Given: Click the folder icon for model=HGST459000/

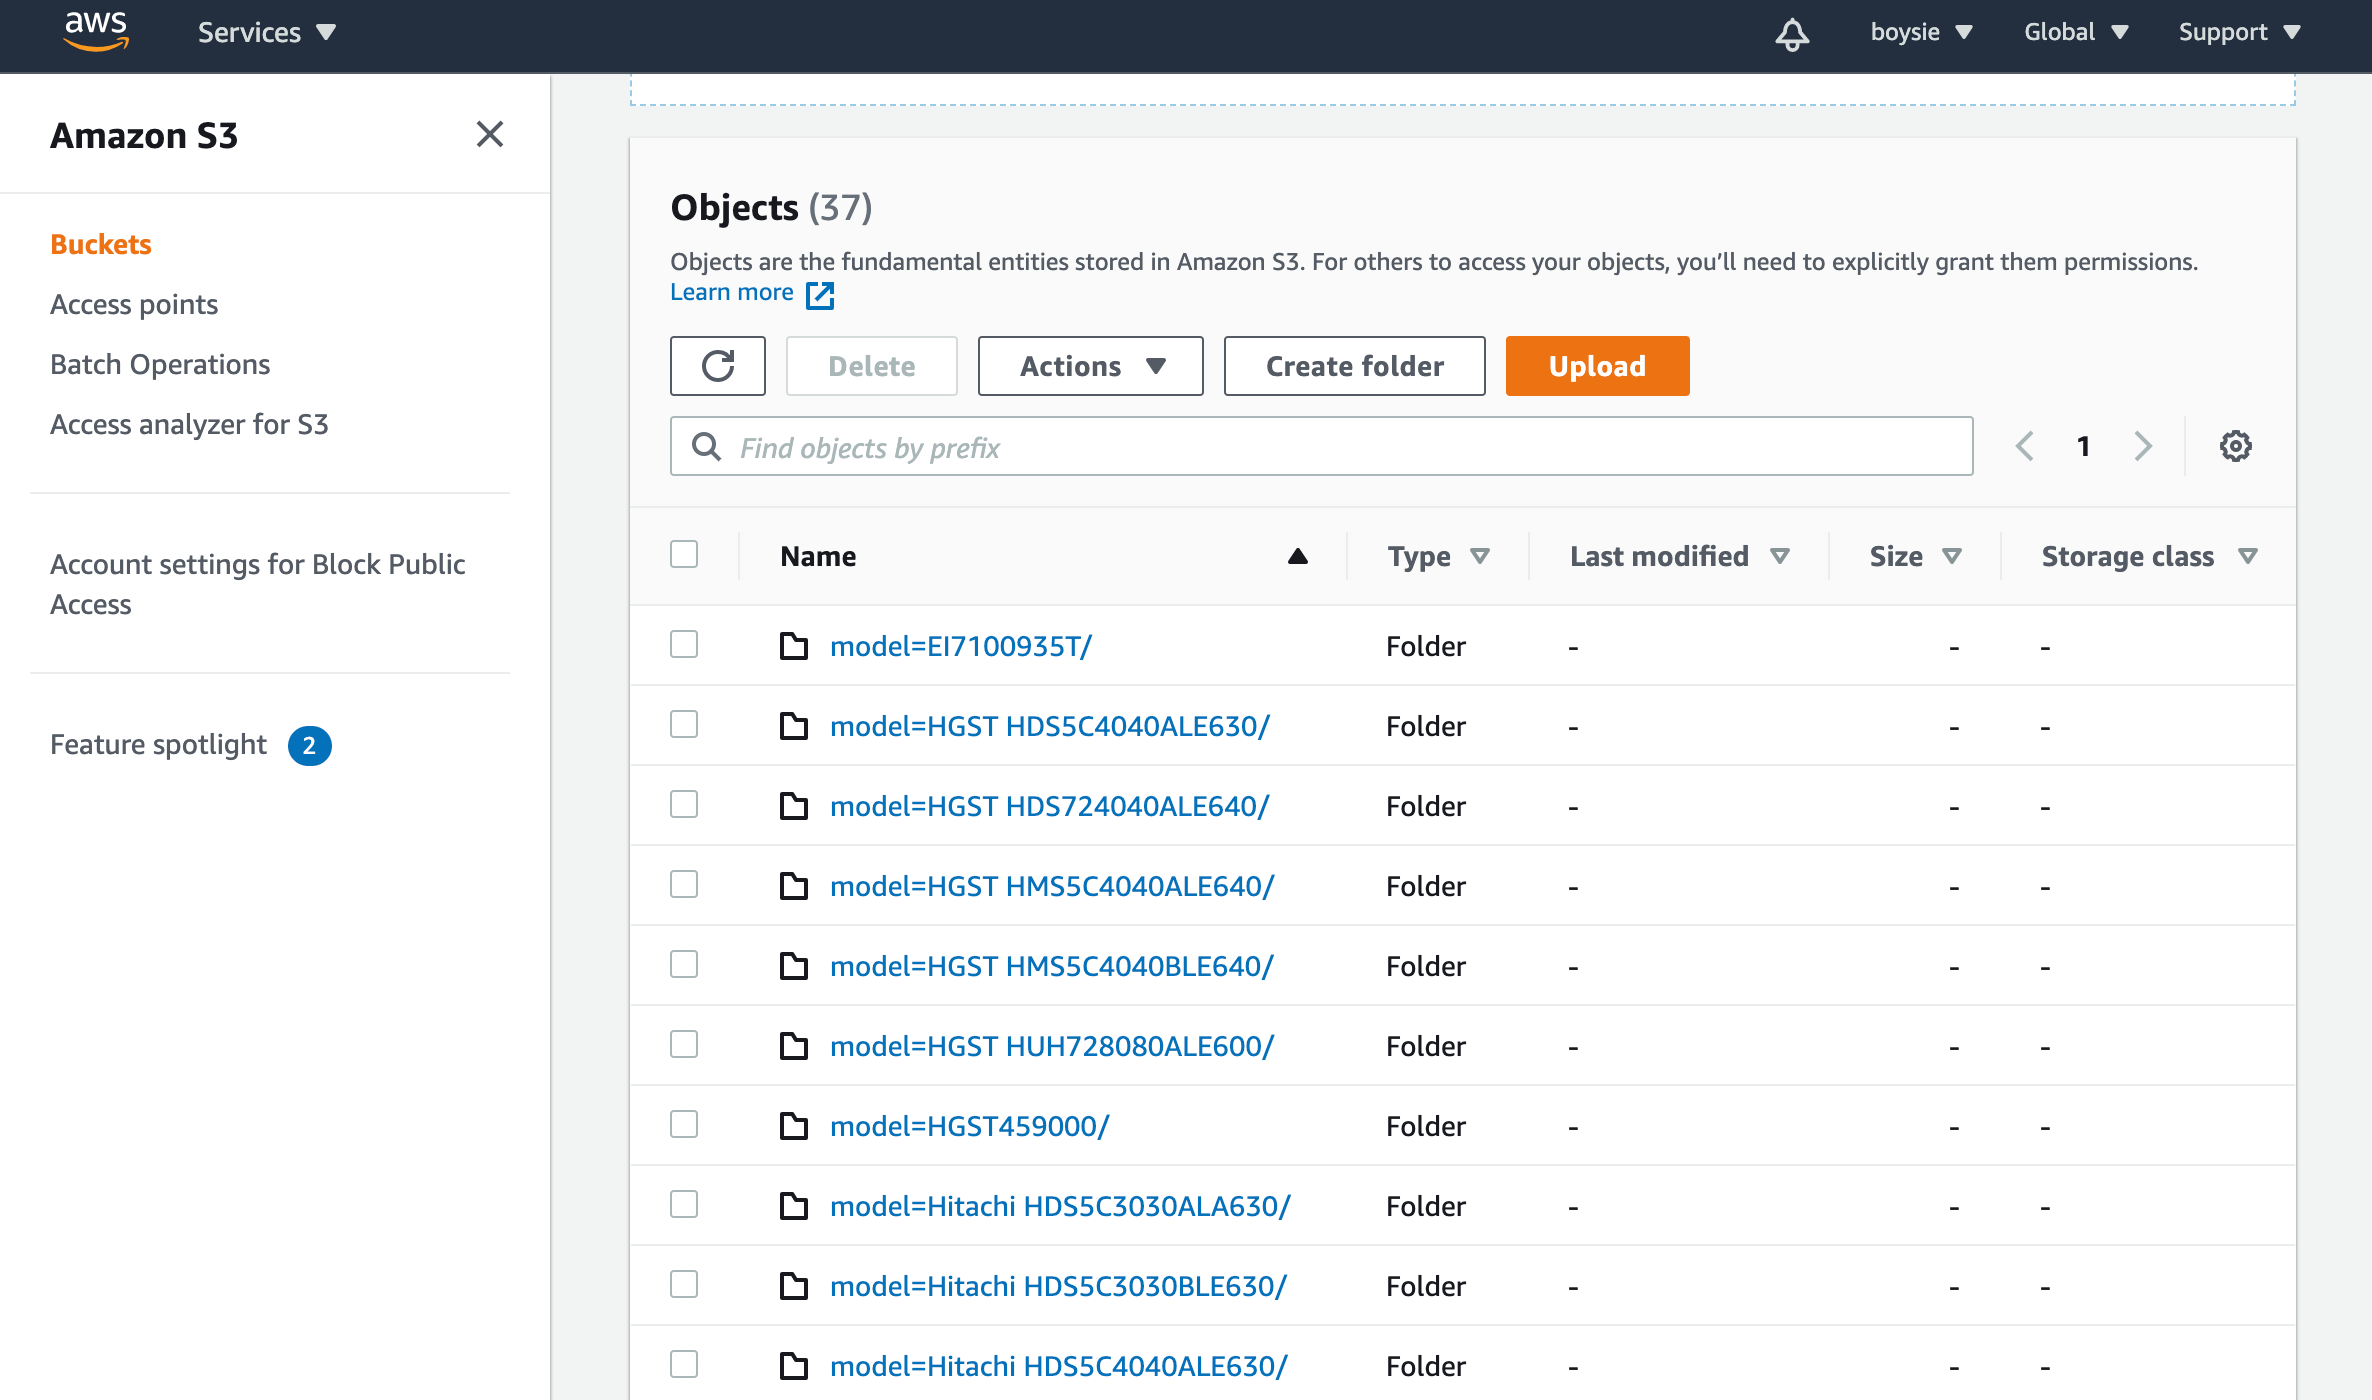Looking at the screenshot, I should [x=794, y=1126].
